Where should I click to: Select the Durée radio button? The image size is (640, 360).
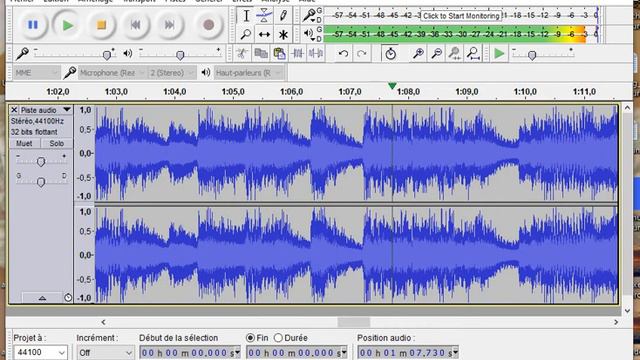tap(278, 338)
